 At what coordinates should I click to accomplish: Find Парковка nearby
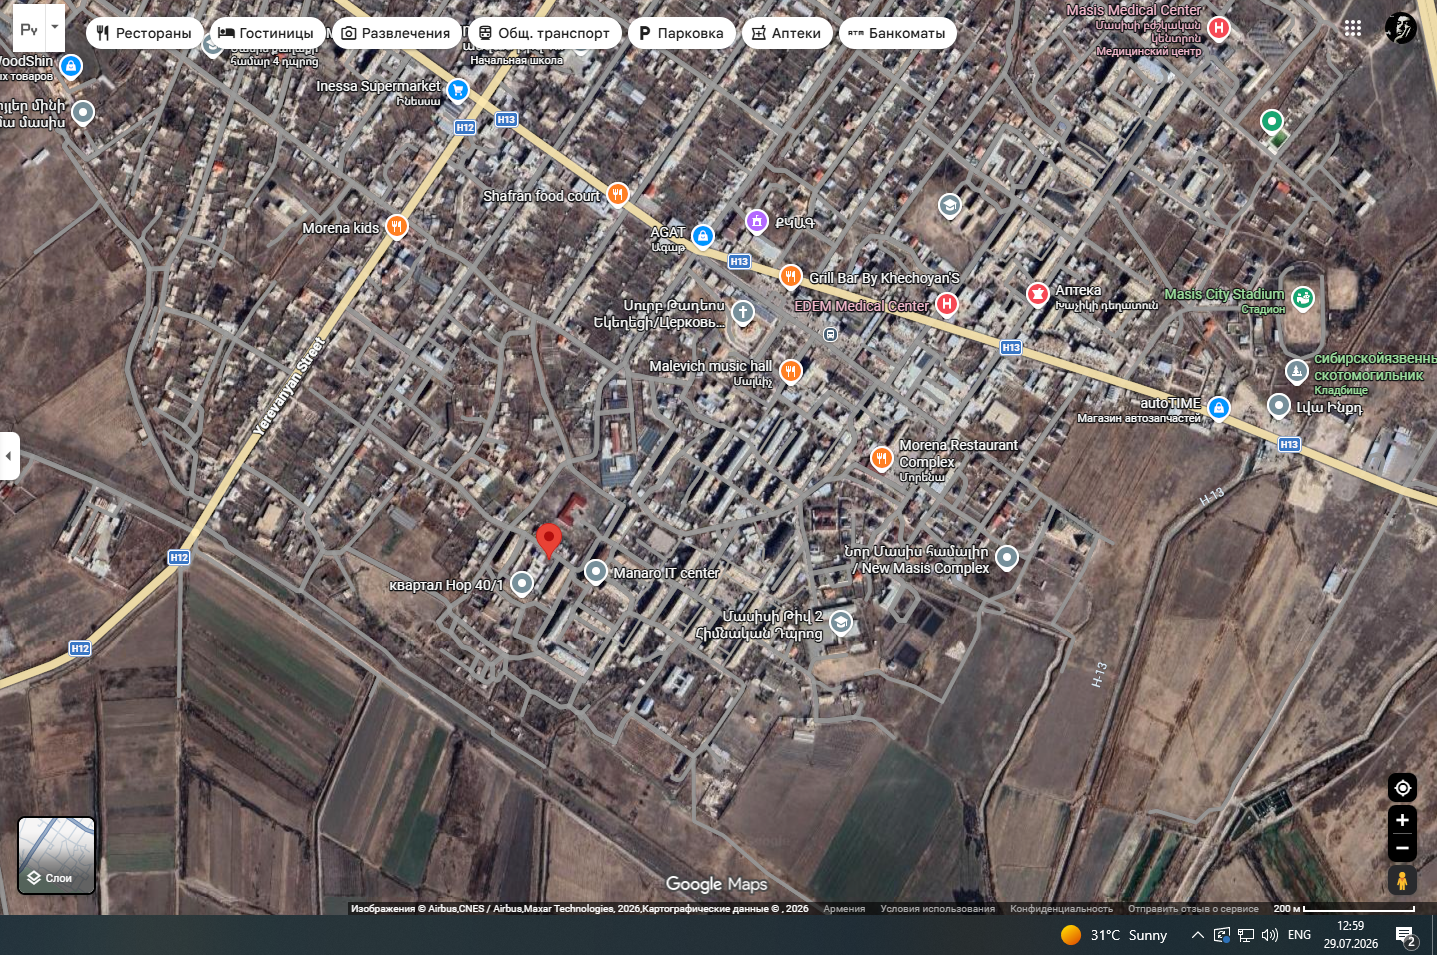682,33
